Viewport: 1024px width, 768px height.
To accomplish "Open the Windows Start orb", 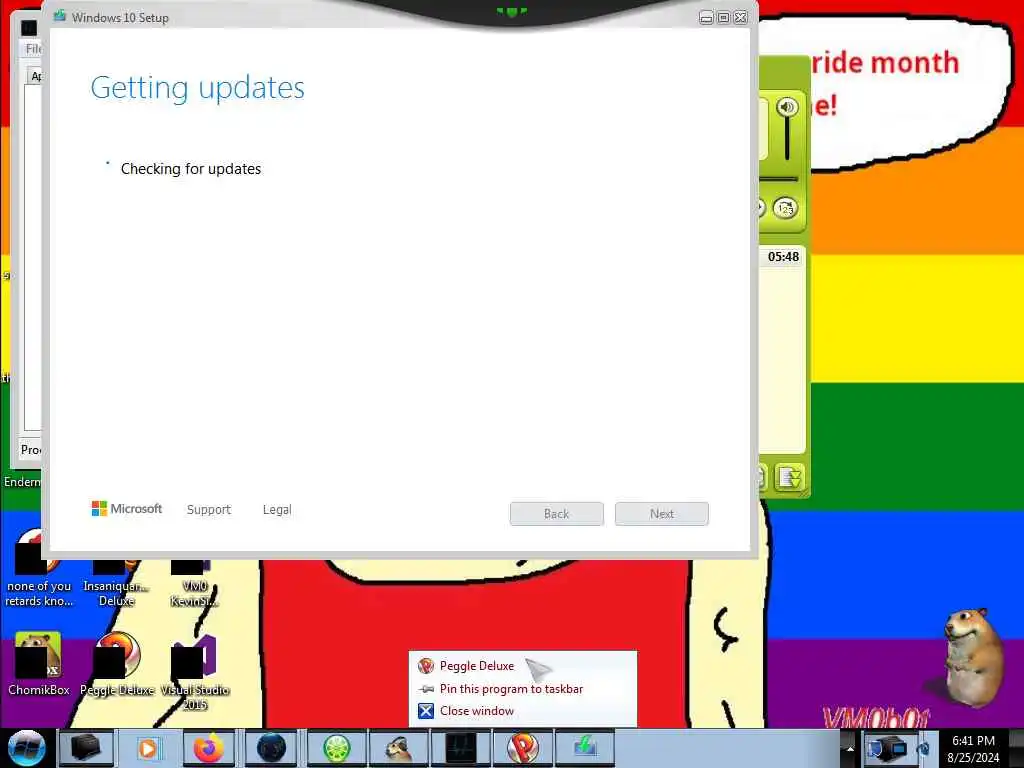I will coord(27,748).
